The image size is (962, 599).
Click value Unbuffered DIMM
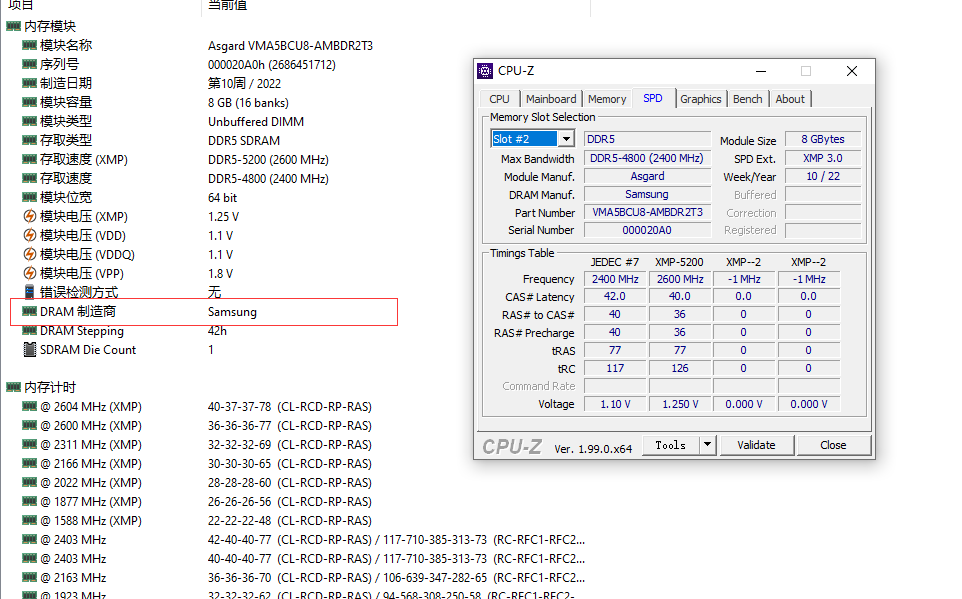(256, 122)
